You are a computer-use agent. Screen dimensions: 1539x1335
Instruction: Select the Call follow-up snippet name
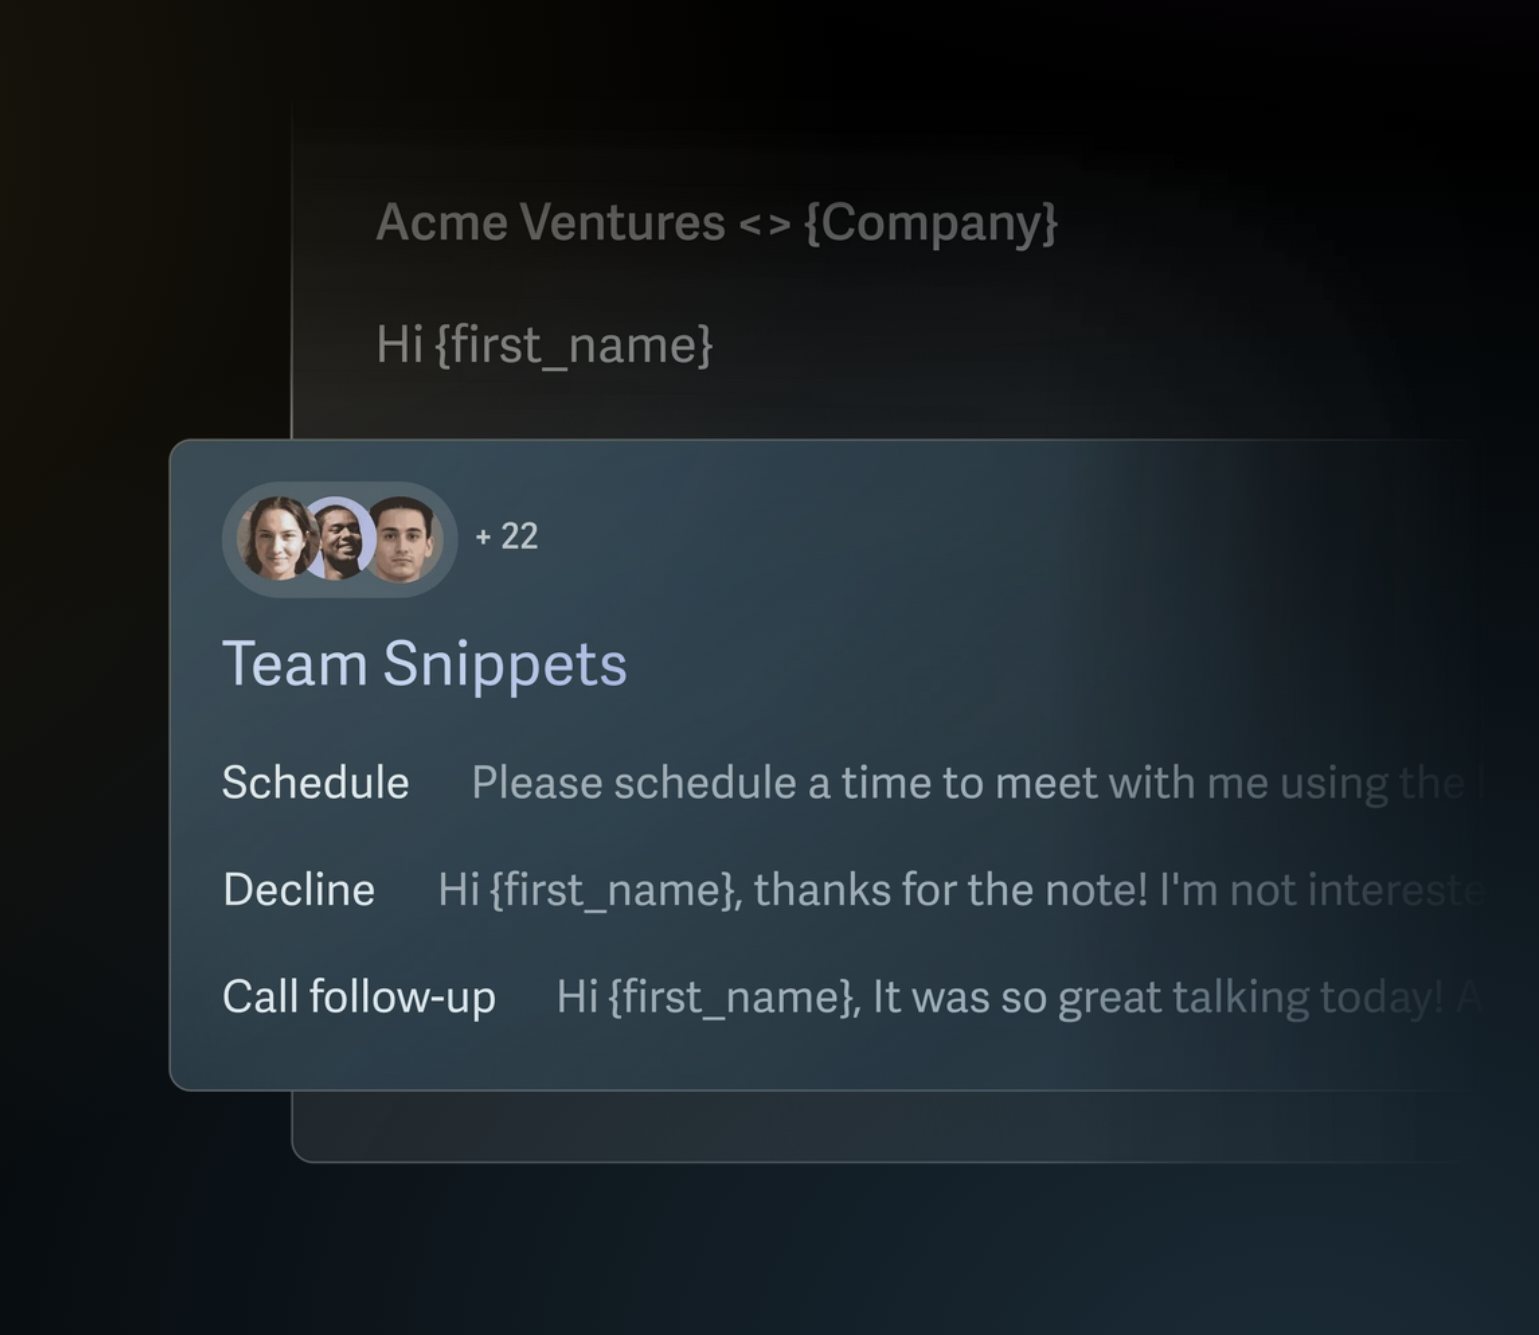pyautogui.click(x=359, y=997)
